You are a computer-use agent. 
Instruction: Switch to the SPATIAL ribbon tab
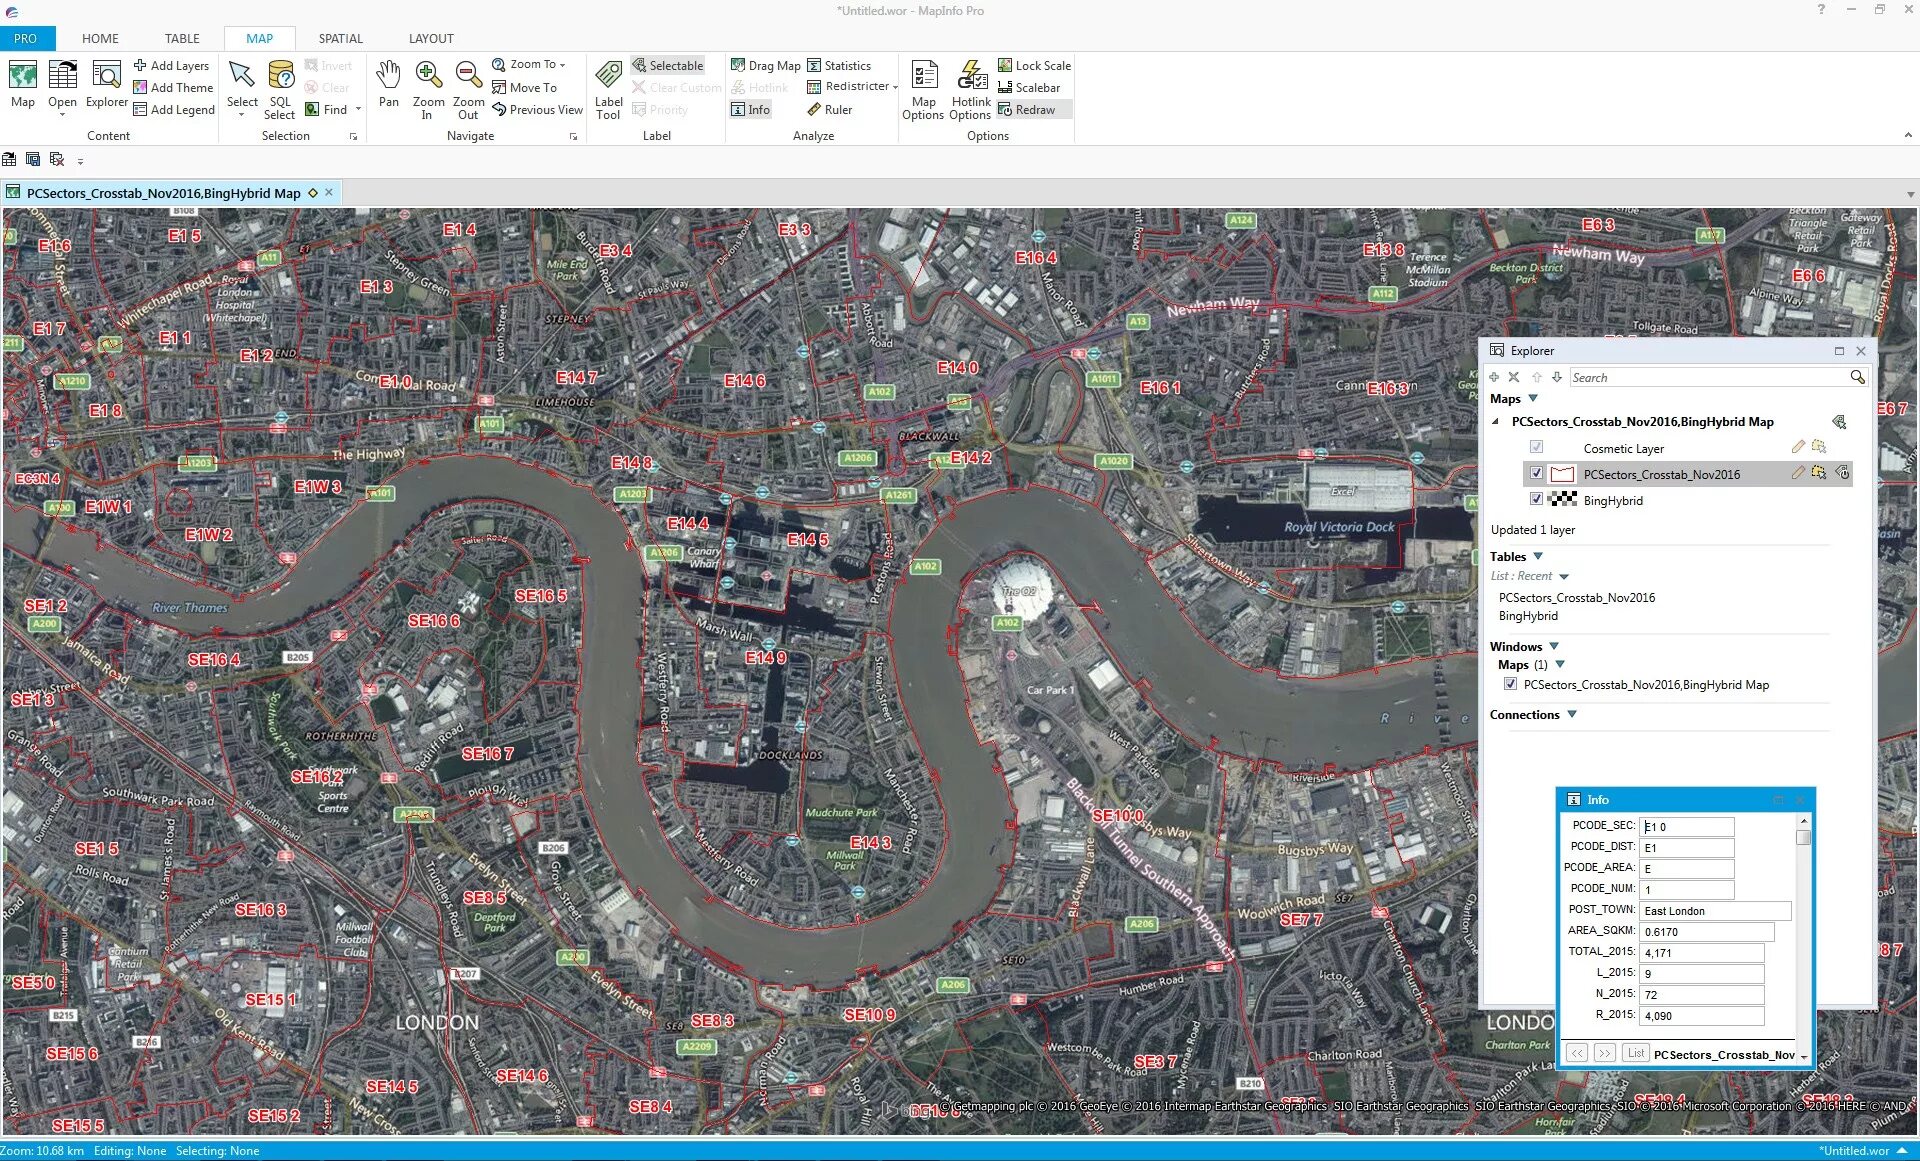coord(340,38)
